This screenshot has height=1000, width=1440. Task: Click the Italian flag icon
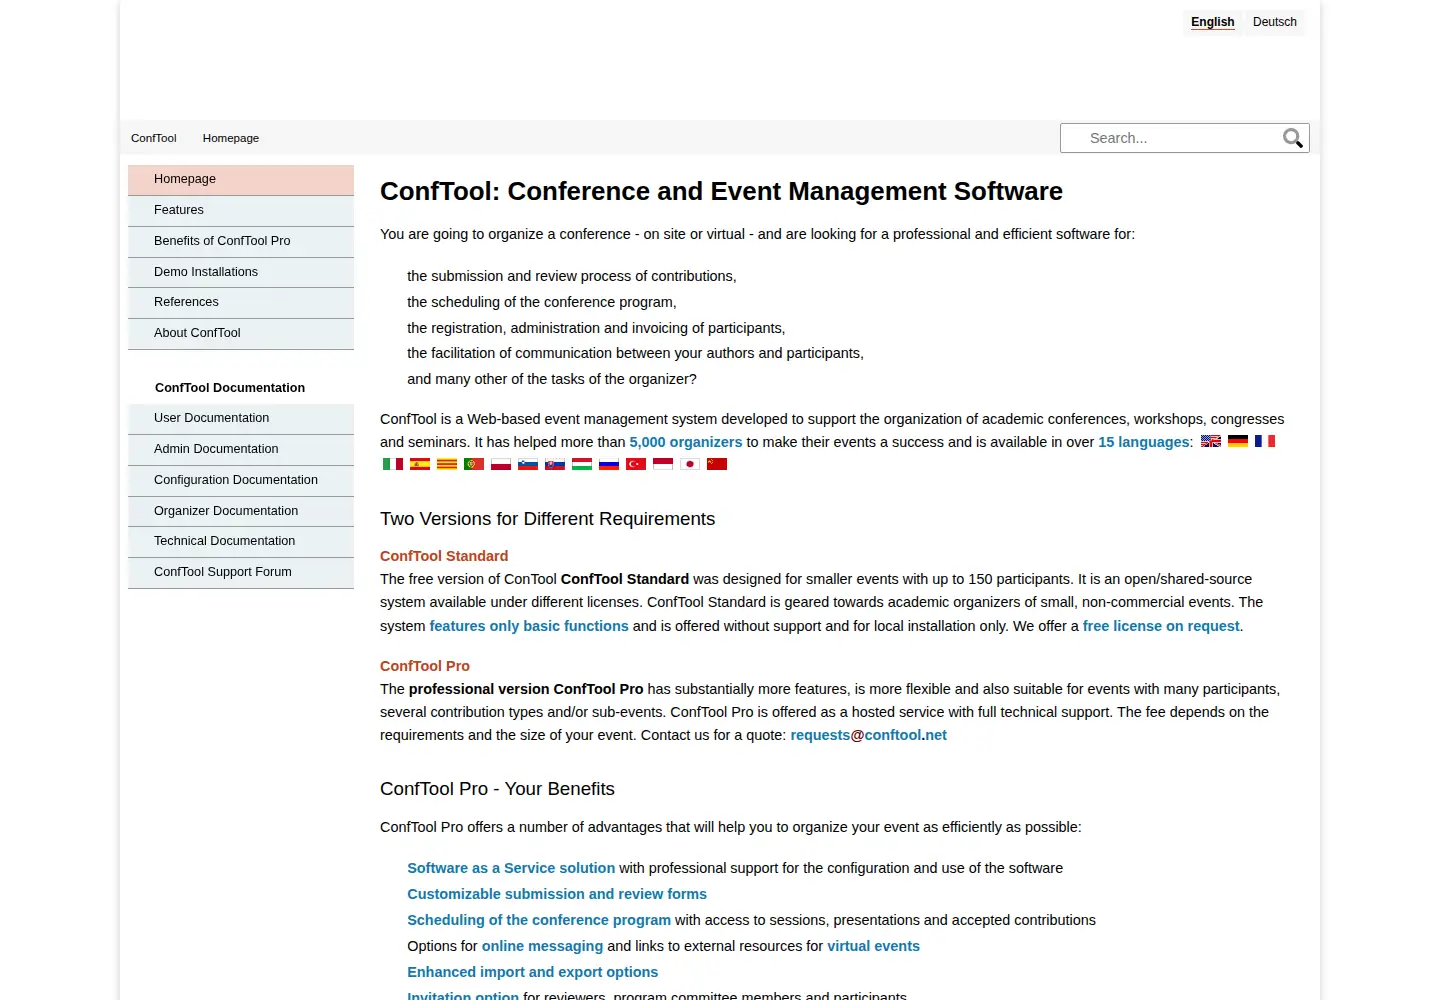[393, 464]
